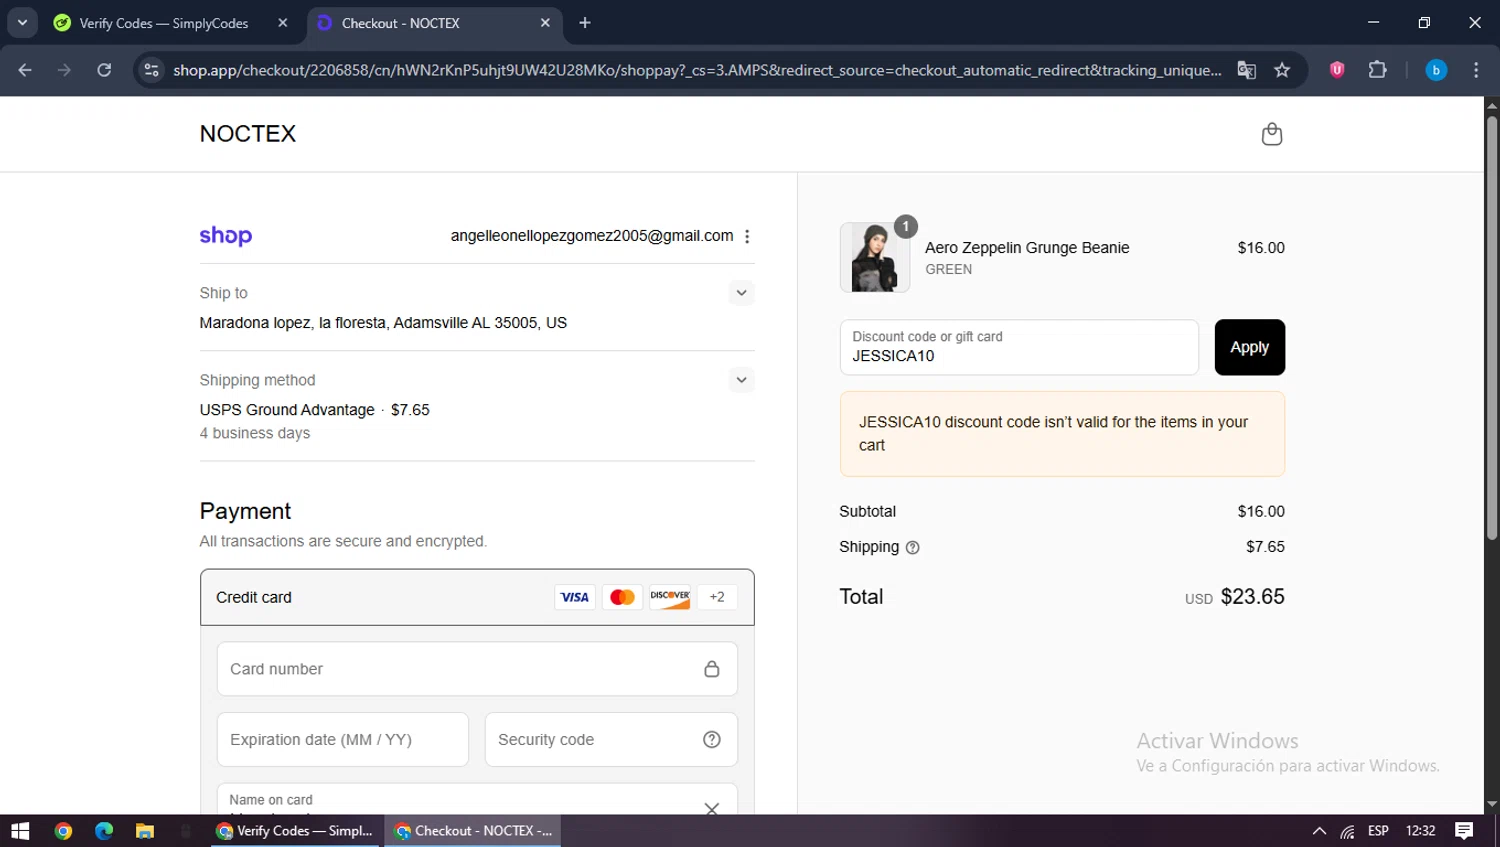Click the Total $23.65 amount
The height and width of the screenshot is (847, 1500).
click(x=1252, y=597)
